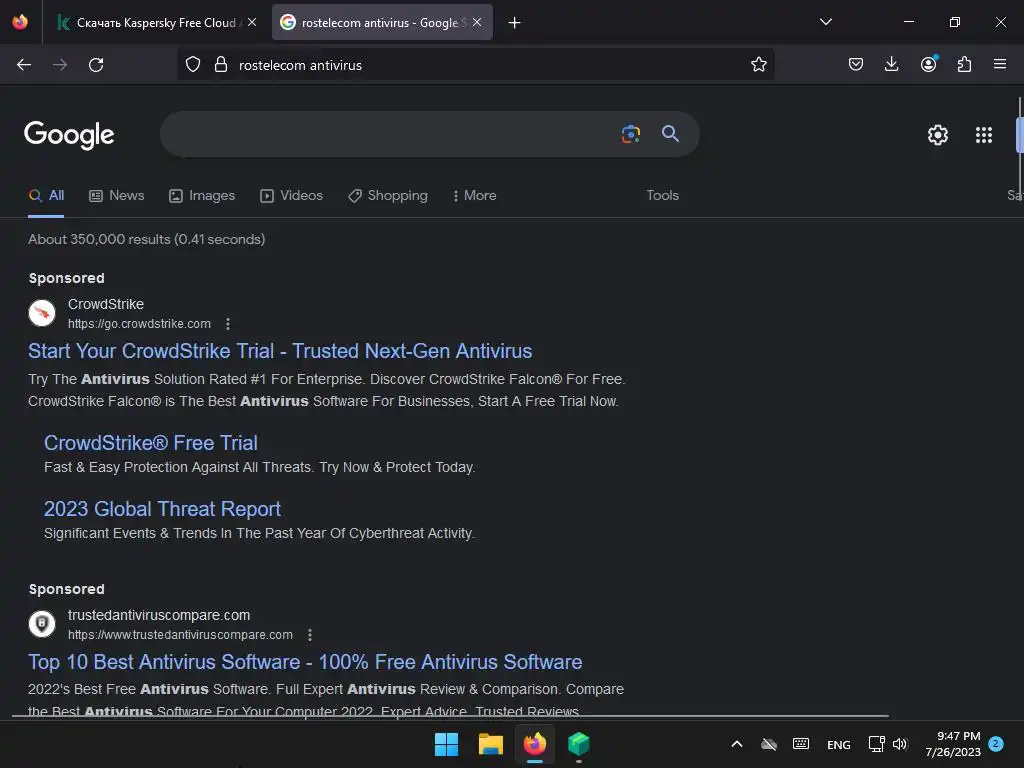Open the notification center badge
Image resolution: width=1024 pixels, height=768 pixels.
point(996,743)
